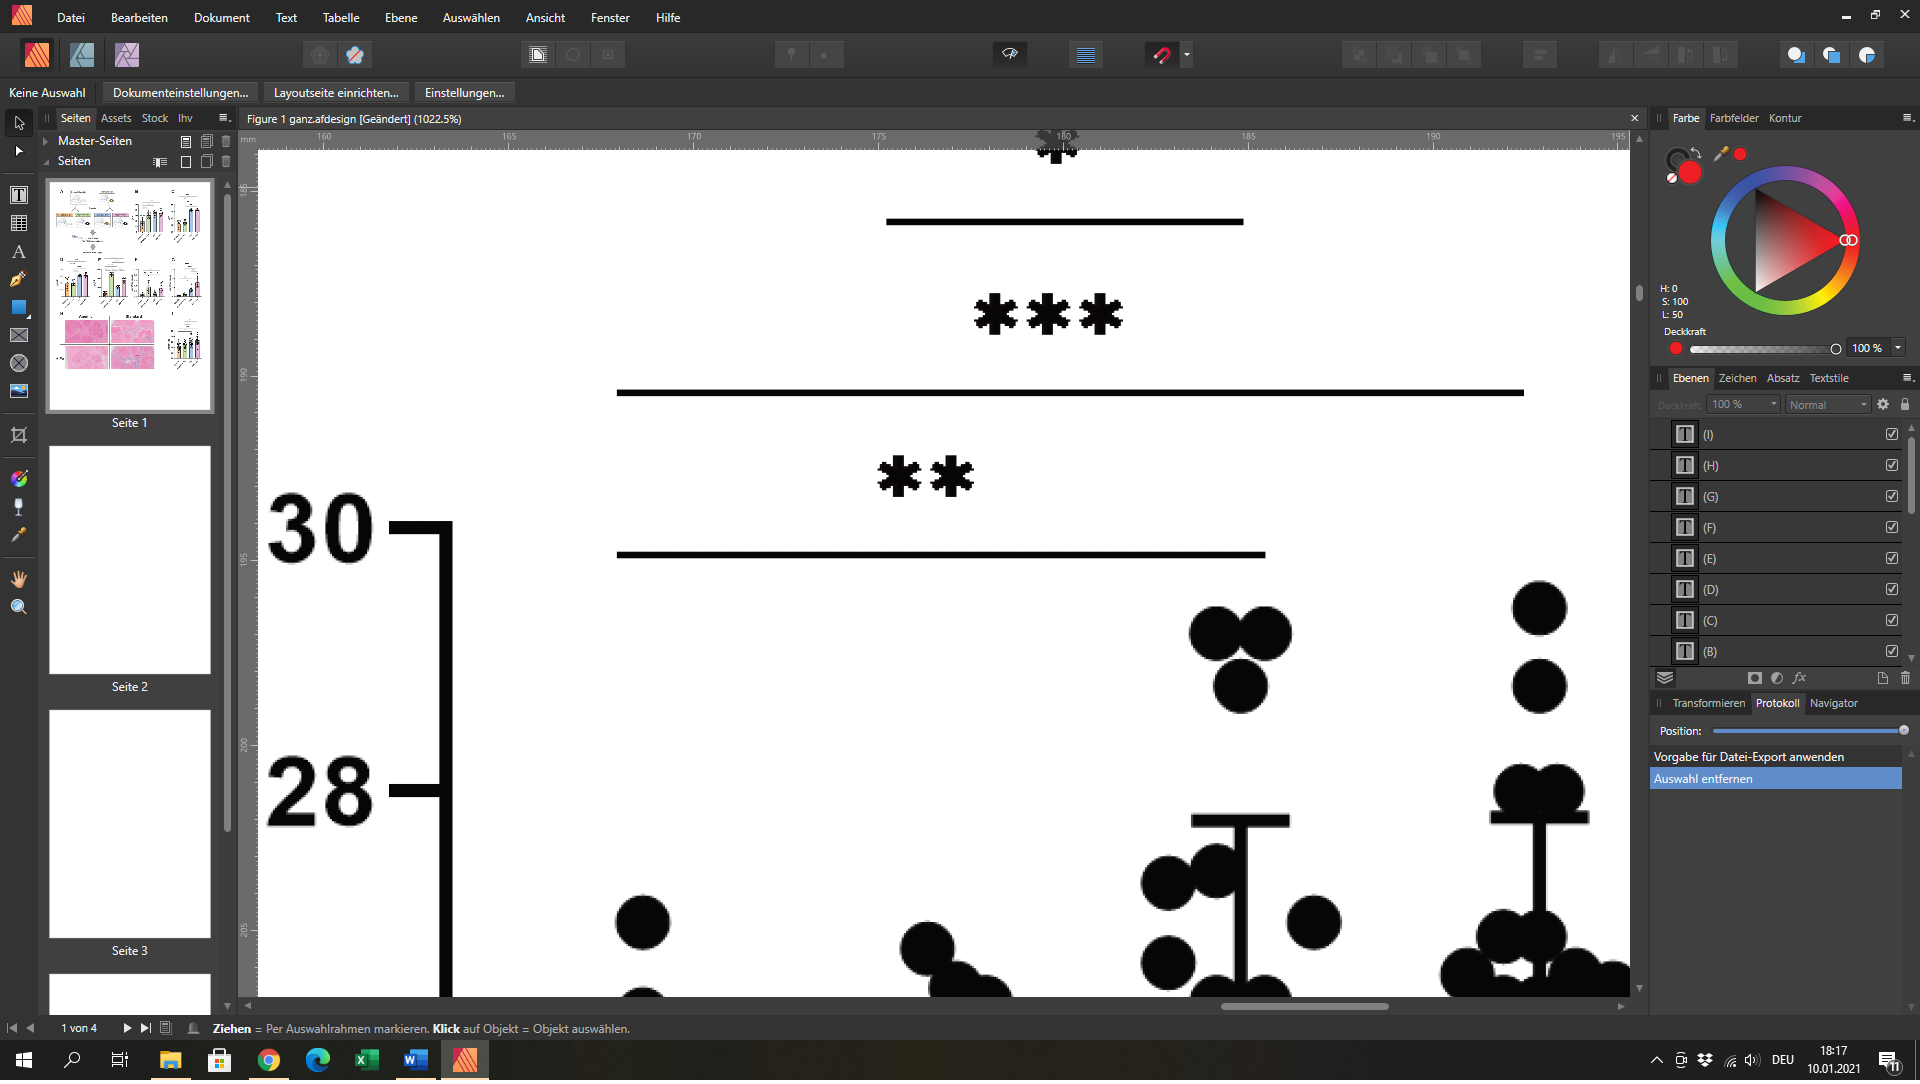This screenshot has width=1920, height=1084.
Task: Switch to the Designer persona
Action: (x=82, y=55)
